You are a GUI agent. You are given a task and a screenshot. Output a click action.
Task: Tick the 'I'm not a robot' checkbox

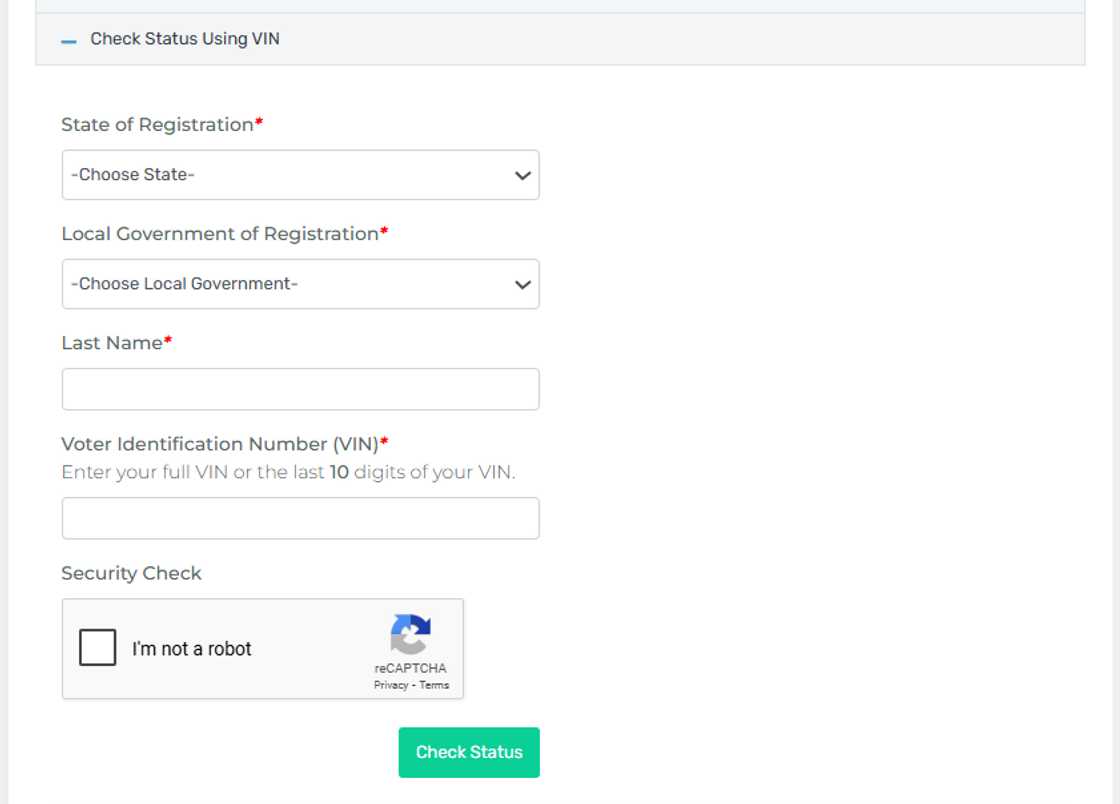(x=98, y=648)
